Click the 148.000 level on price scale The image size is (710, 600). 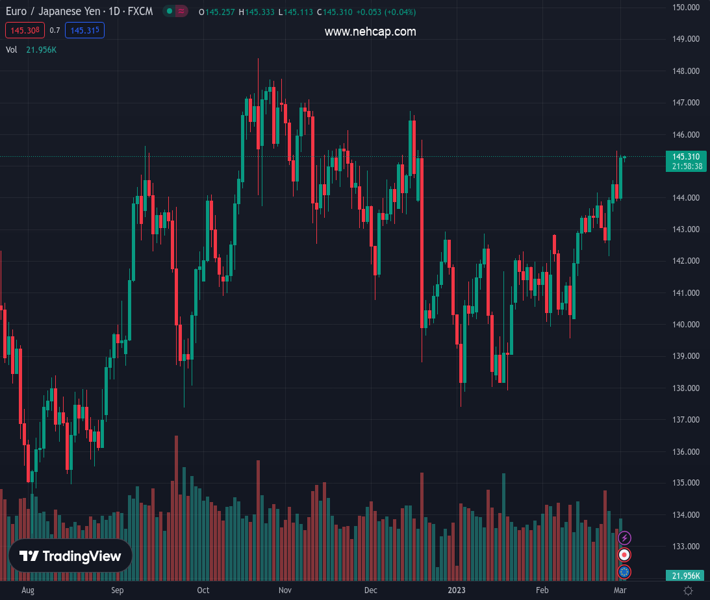pyautogui.click(x=685, y=71)
